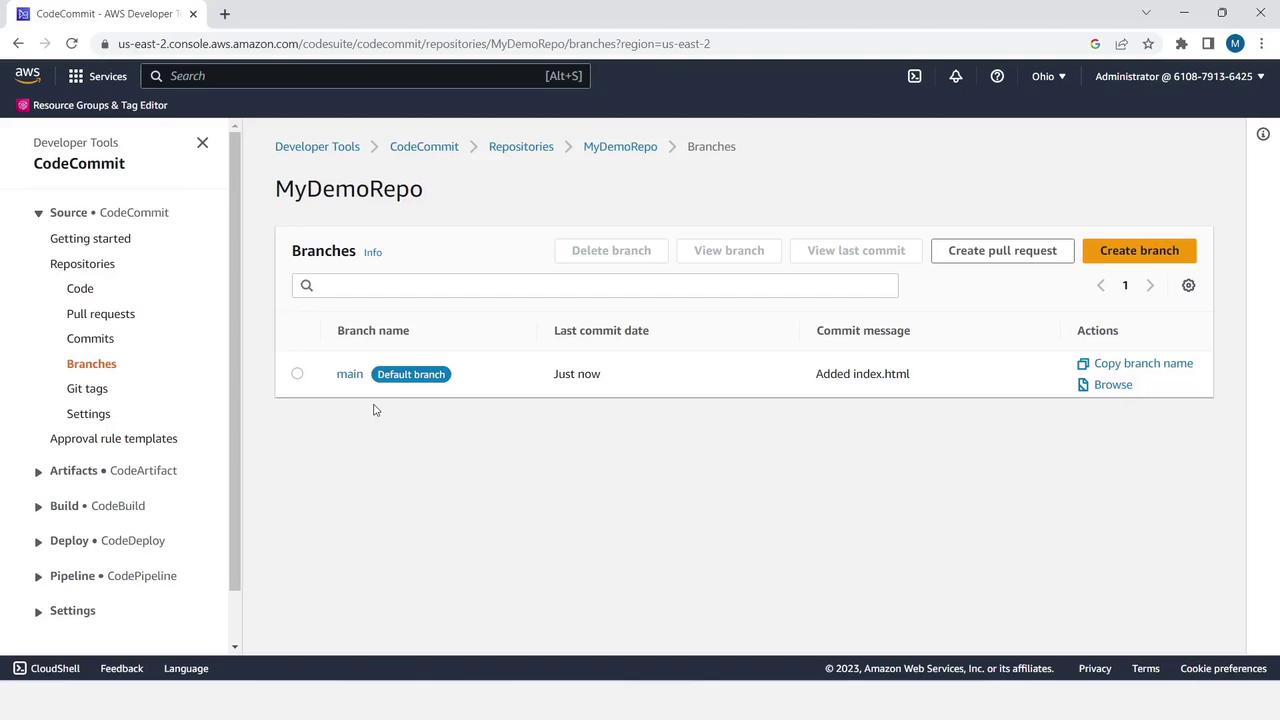Screen dimensions: 1280x720
Task: Open the Services grid menu
Action: click(97, 76)
